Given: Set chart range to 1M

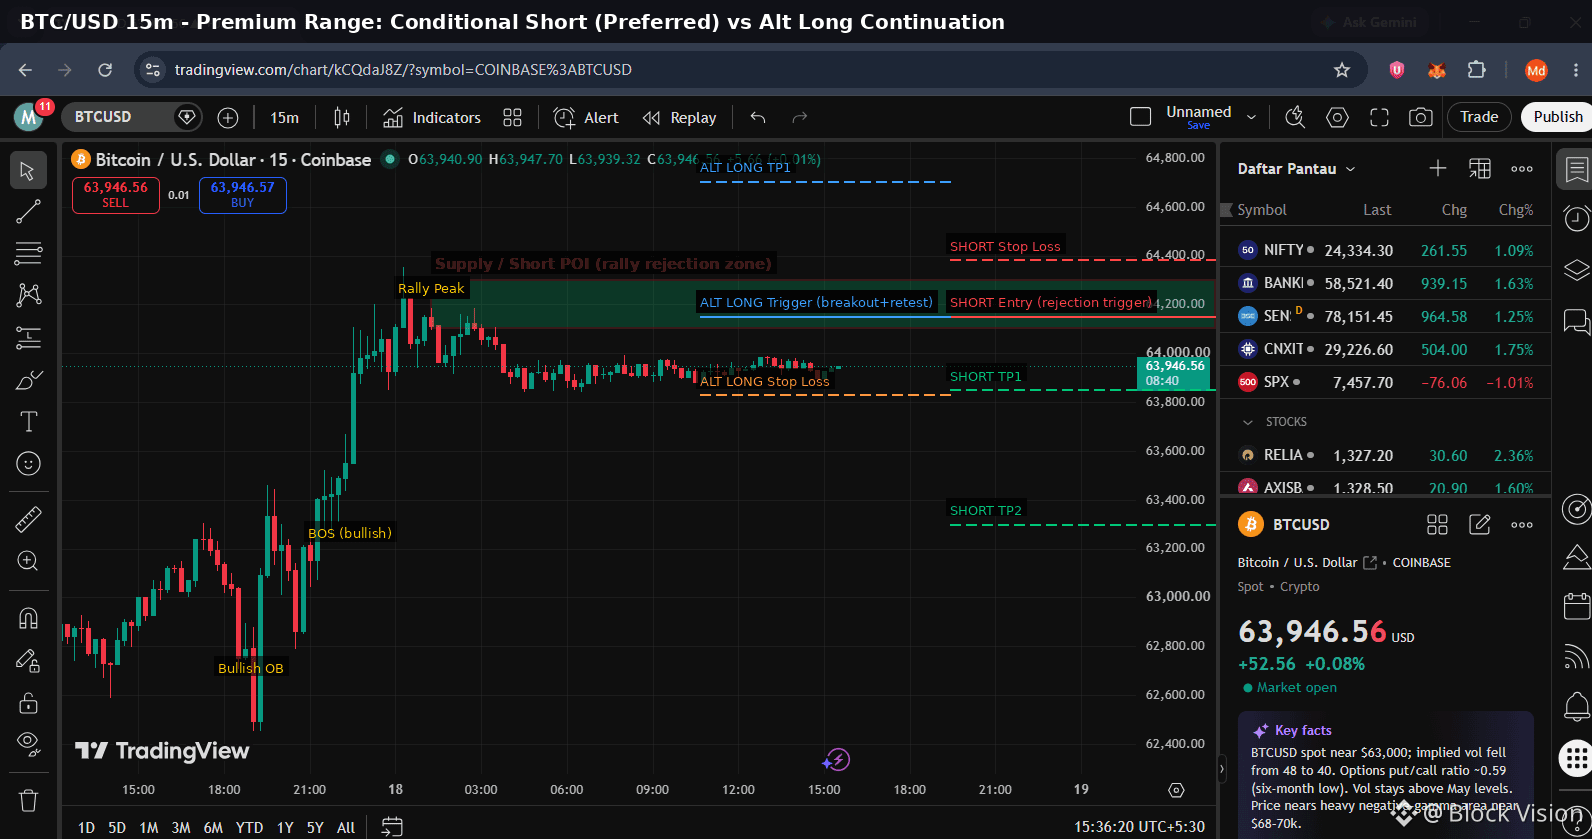Looking at the screenshot, I should [x=149, y=827].
